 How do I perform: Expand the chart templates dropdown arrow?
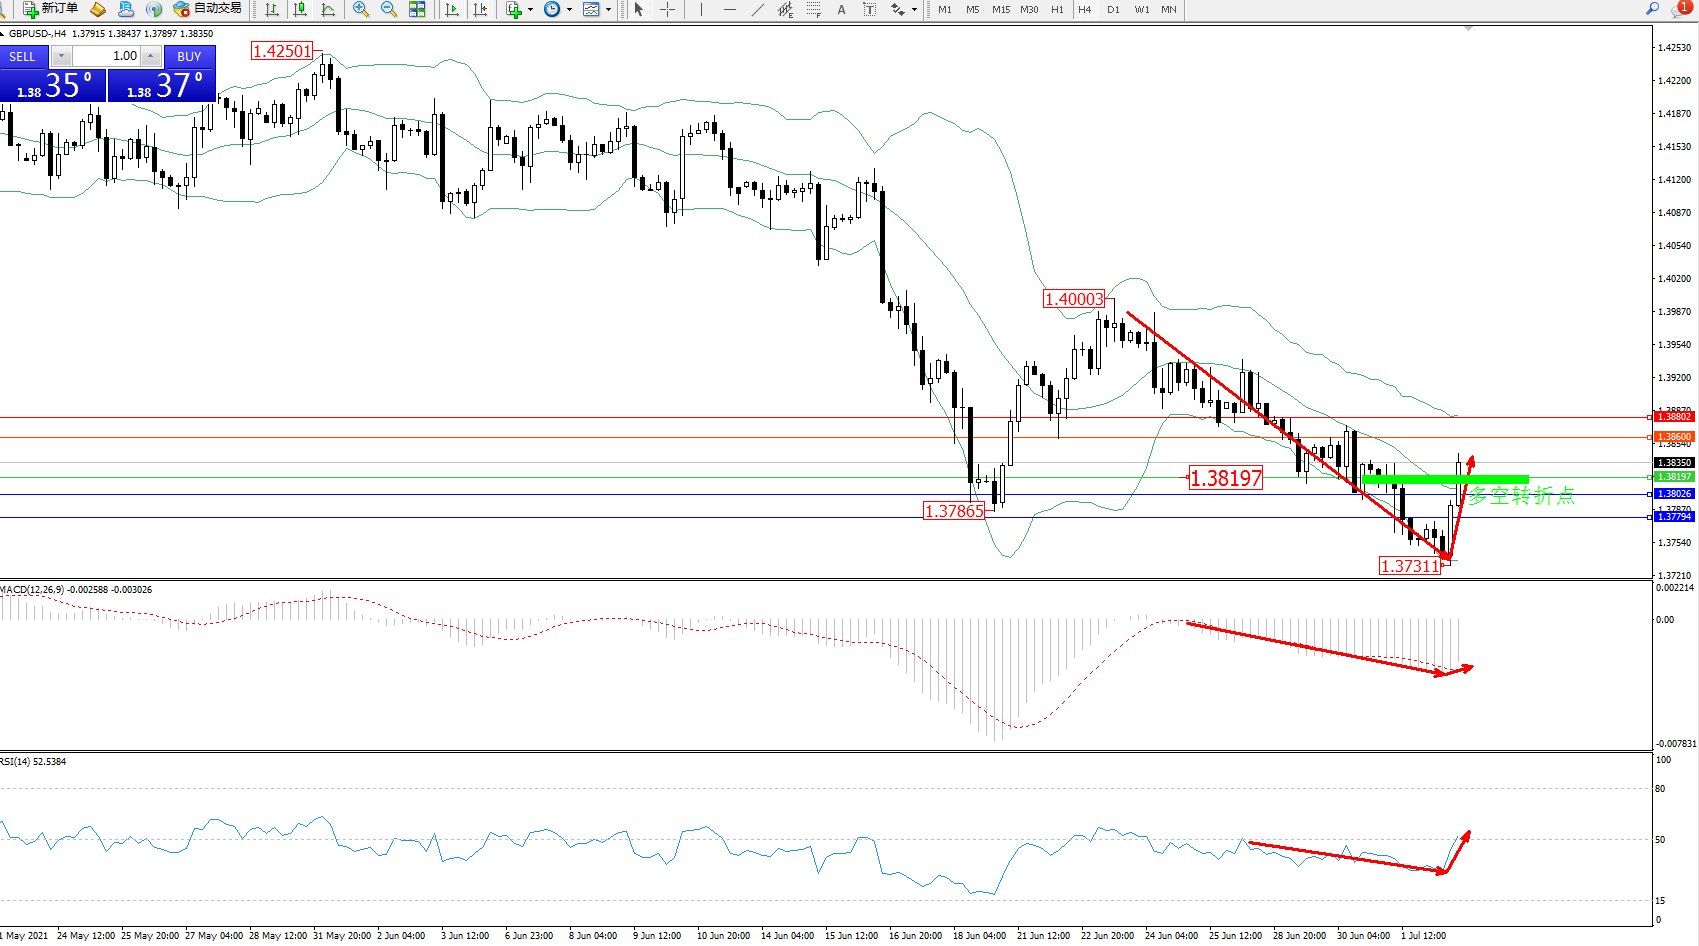(608, 9)
